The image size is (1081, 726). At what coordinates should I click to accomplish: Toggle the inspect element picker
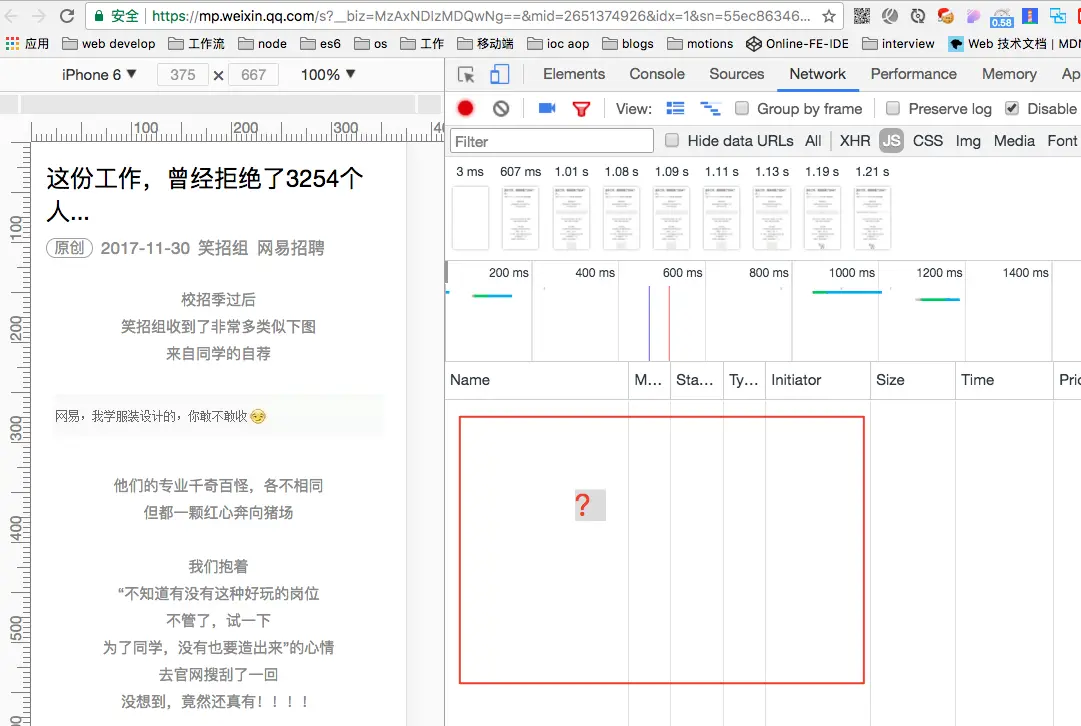(x=466, y=74)
